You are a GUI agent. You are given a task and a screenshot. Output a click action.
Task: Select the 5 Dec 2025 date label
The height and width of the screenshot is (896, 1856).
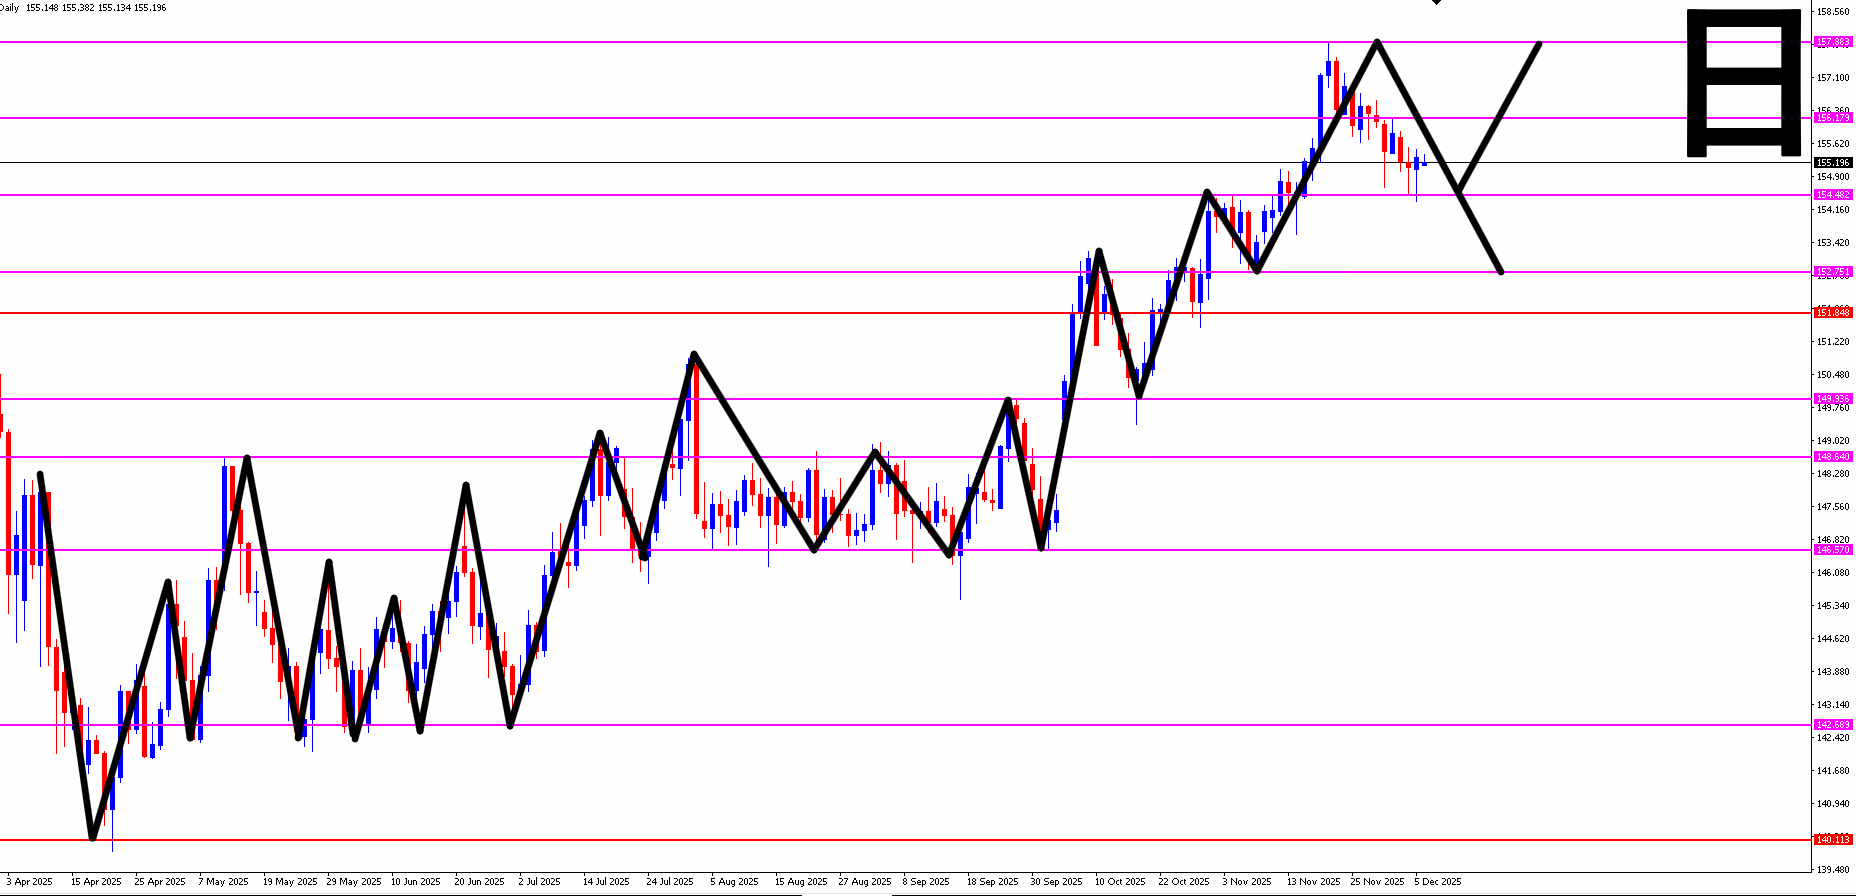pos(1438,882)
